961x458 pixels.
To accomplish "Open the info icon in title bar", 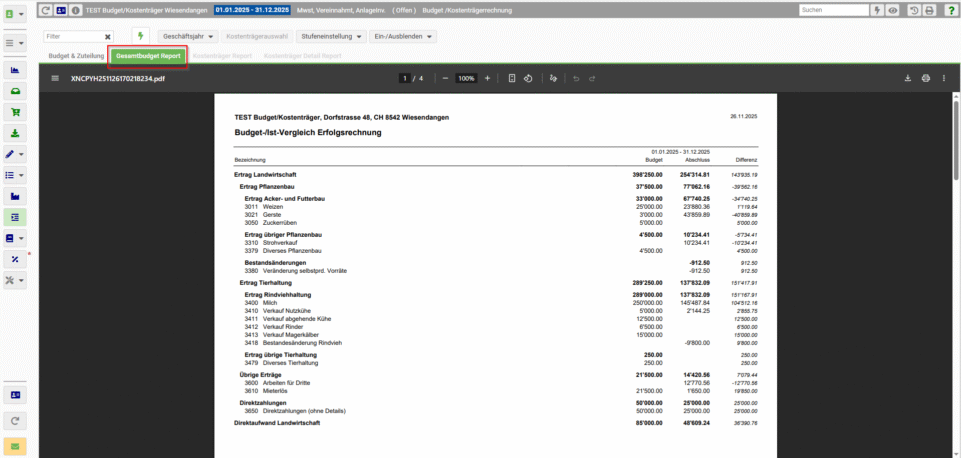I will [75, 10].
